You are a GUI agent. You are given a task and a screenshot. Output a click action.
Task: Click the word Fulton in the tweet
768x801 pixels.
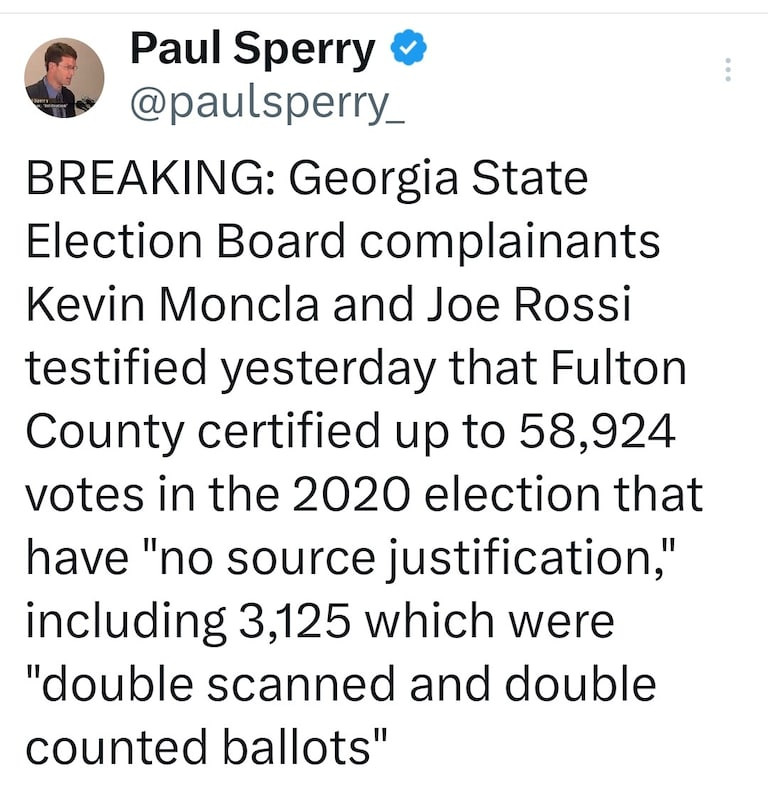click(x=623, y=369)
